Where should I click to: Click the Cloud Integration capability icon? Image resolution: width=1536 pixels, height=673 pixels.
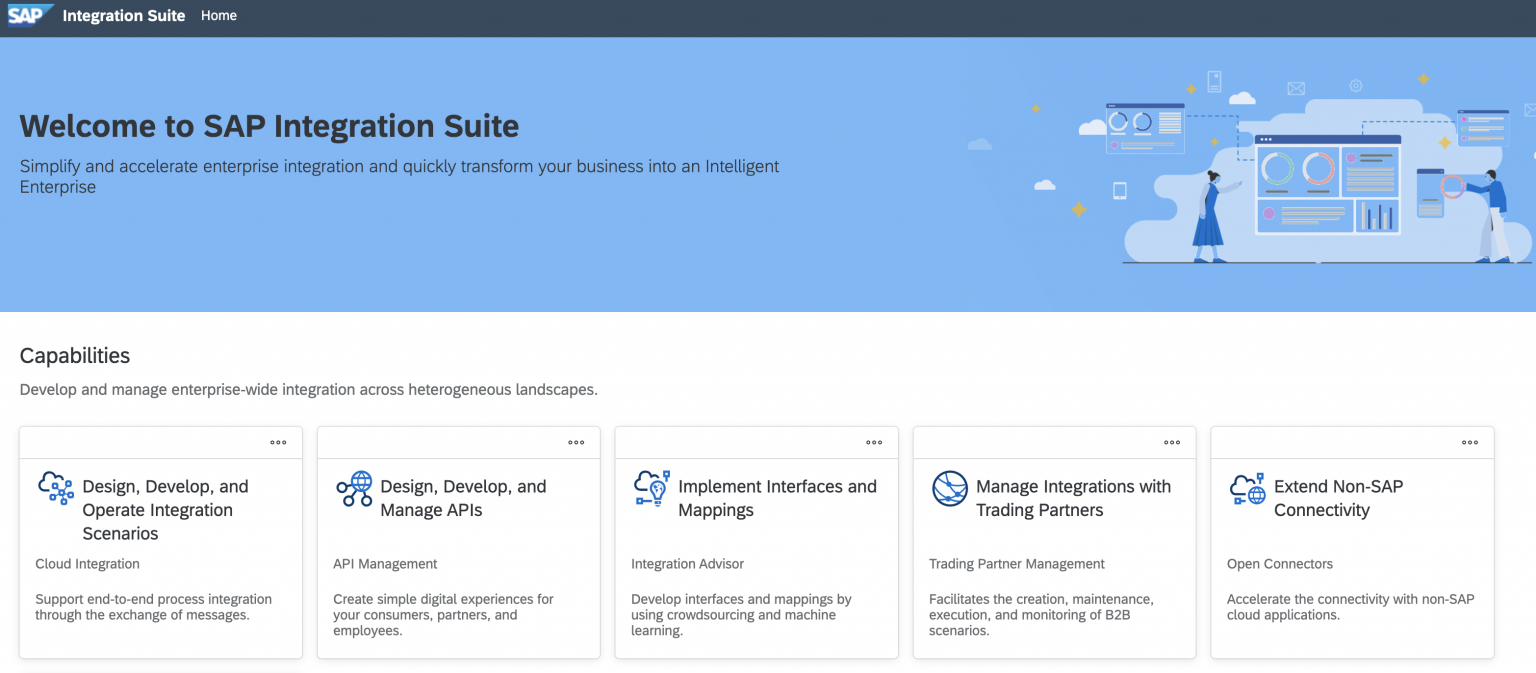(56, 489)
